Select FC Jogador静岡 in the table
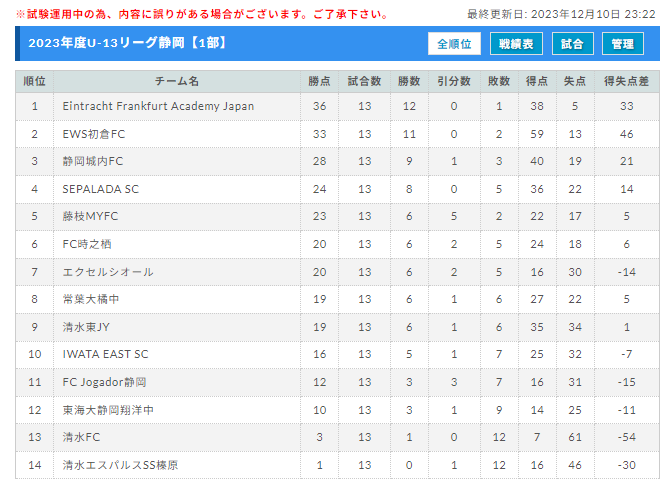This screenshot has height=485, width=667. point(105,382)
